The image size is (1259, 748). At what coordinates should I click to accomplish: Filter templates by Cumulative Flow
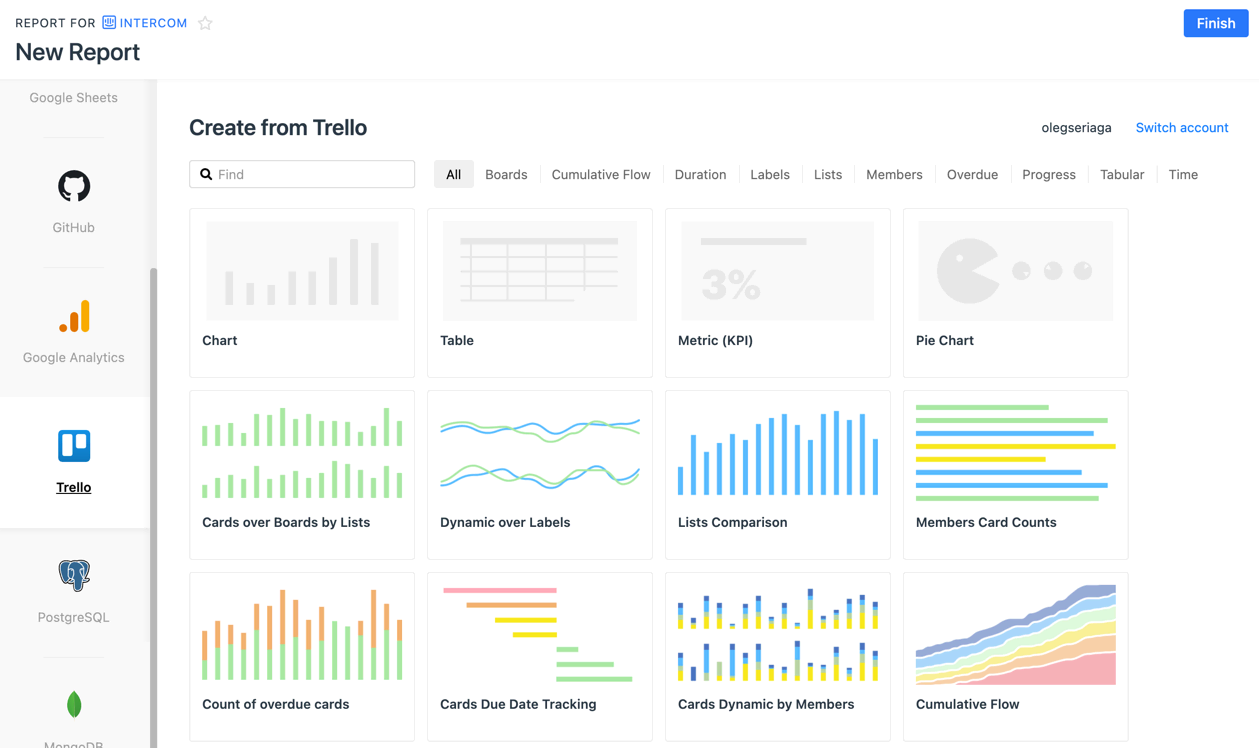(601, 174)
